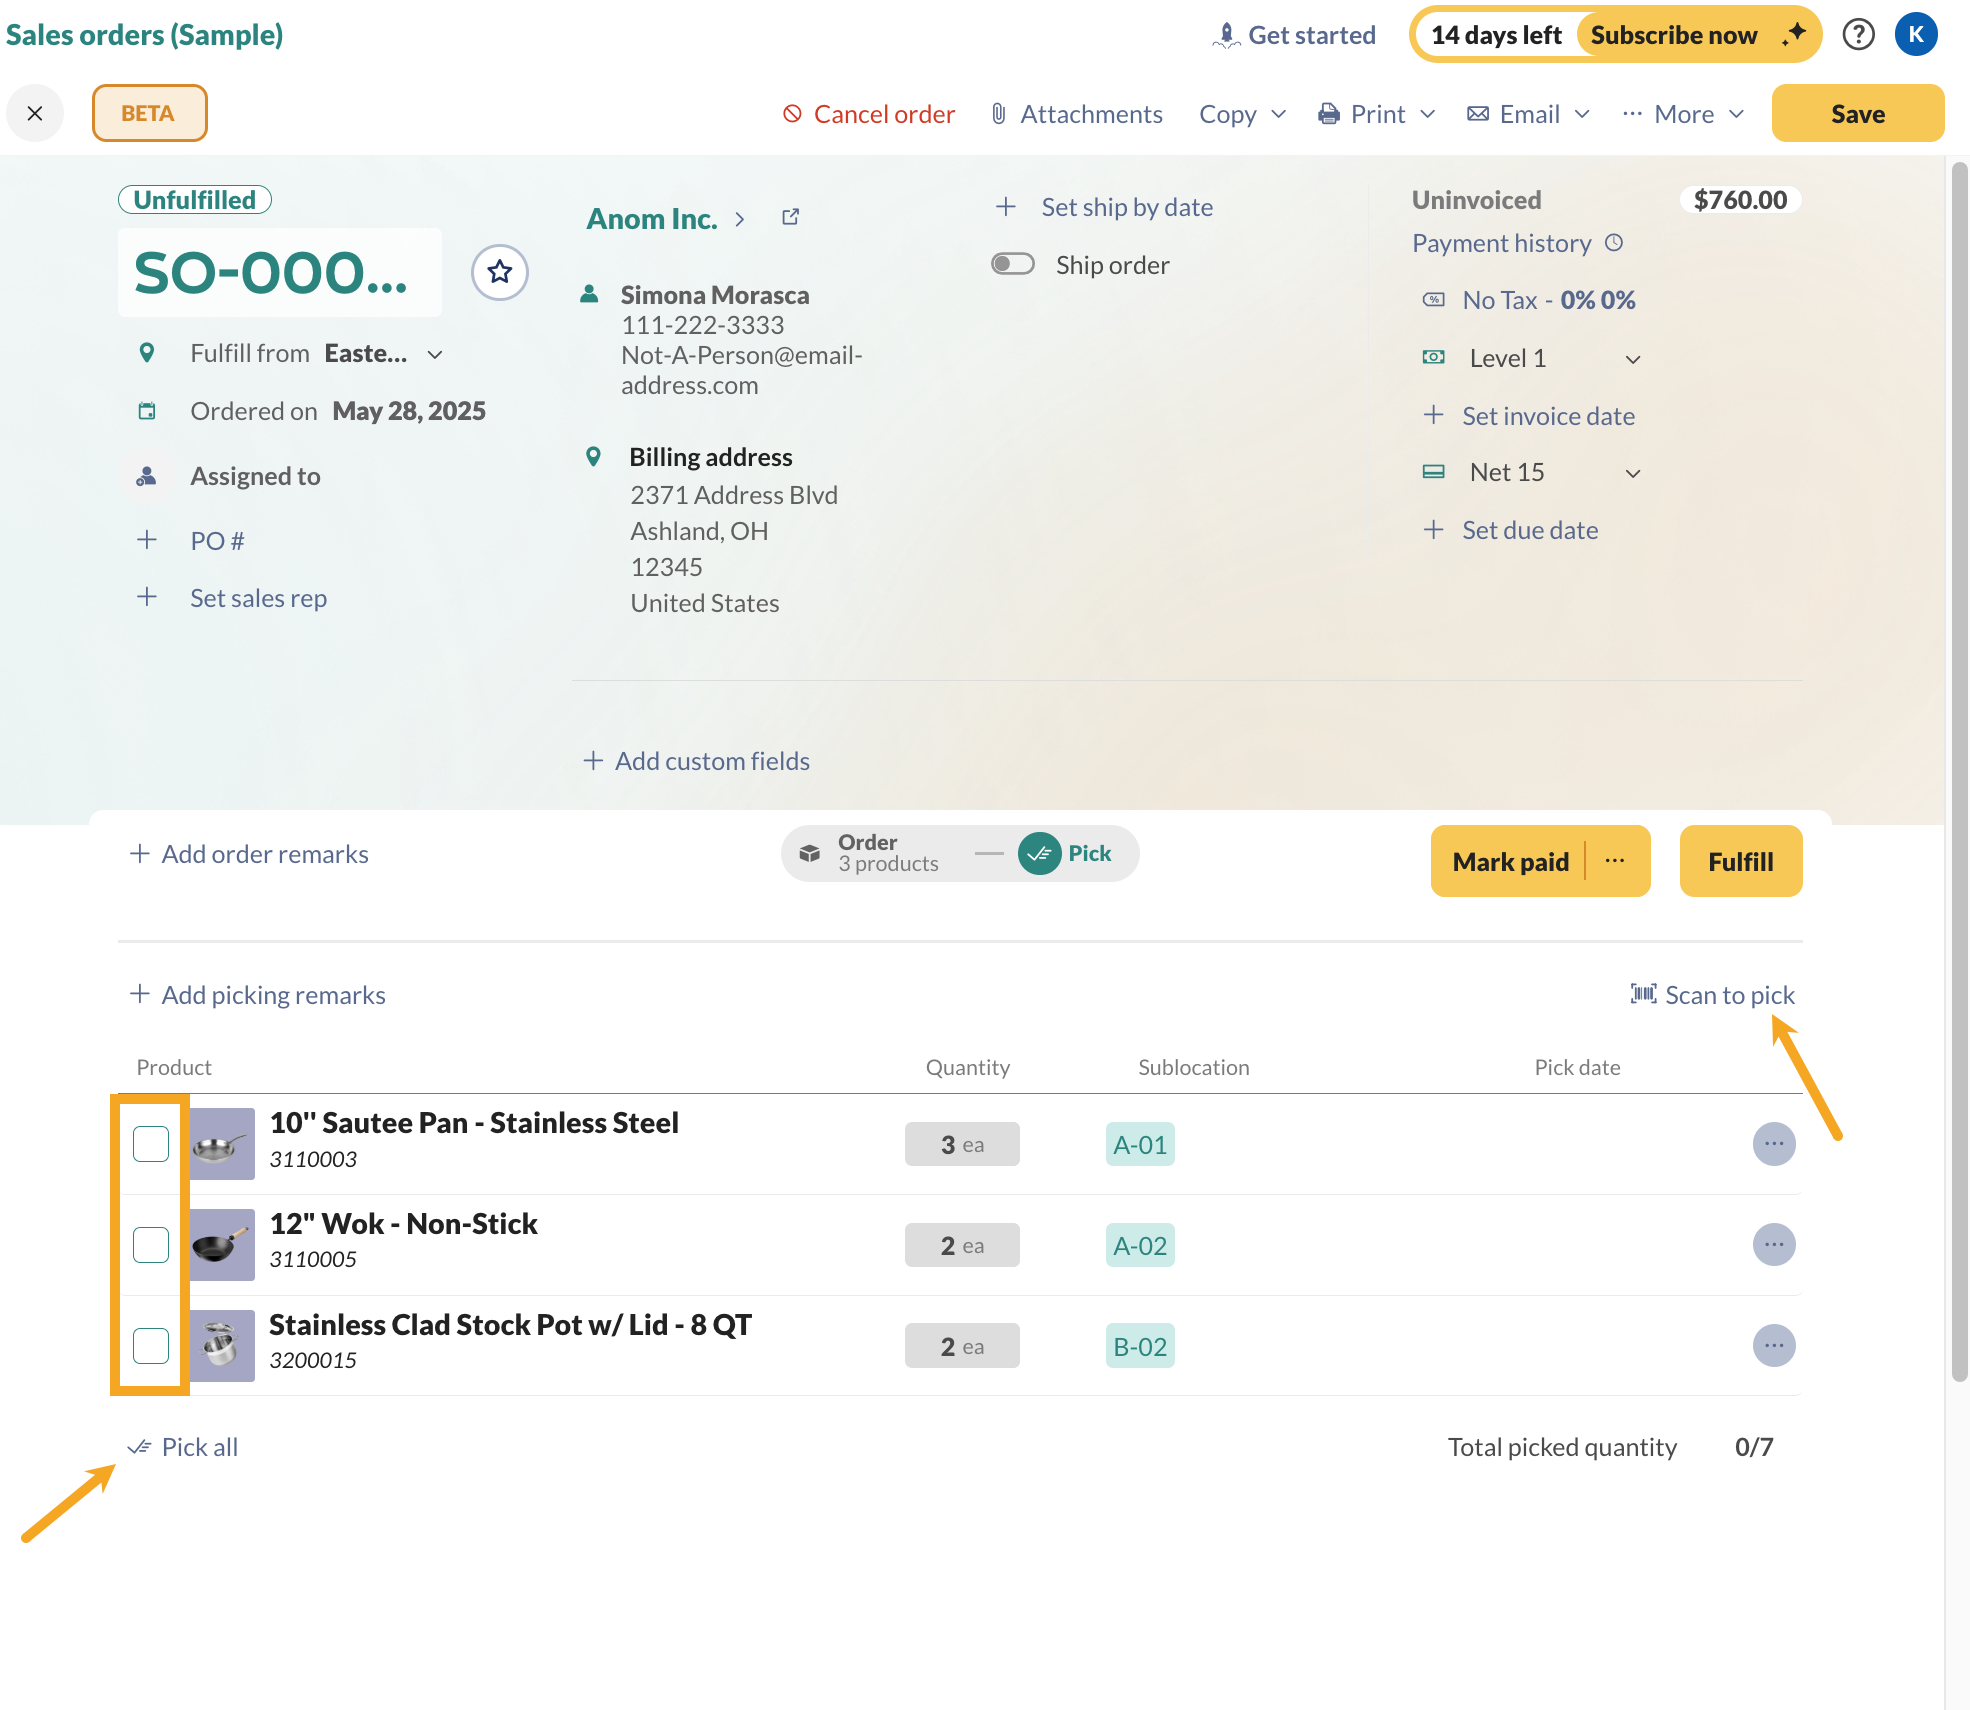
Task: Open the More menu
Action: (1683, 114)
